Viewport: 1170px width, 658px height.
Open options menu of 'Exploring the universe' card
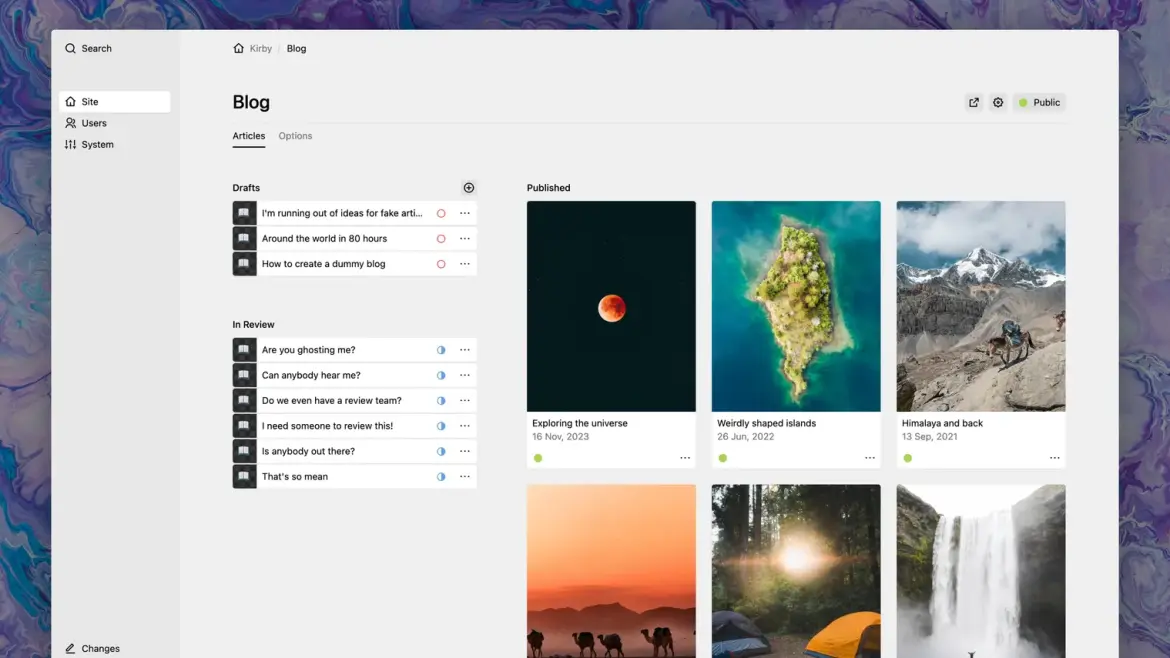[685, 458]
